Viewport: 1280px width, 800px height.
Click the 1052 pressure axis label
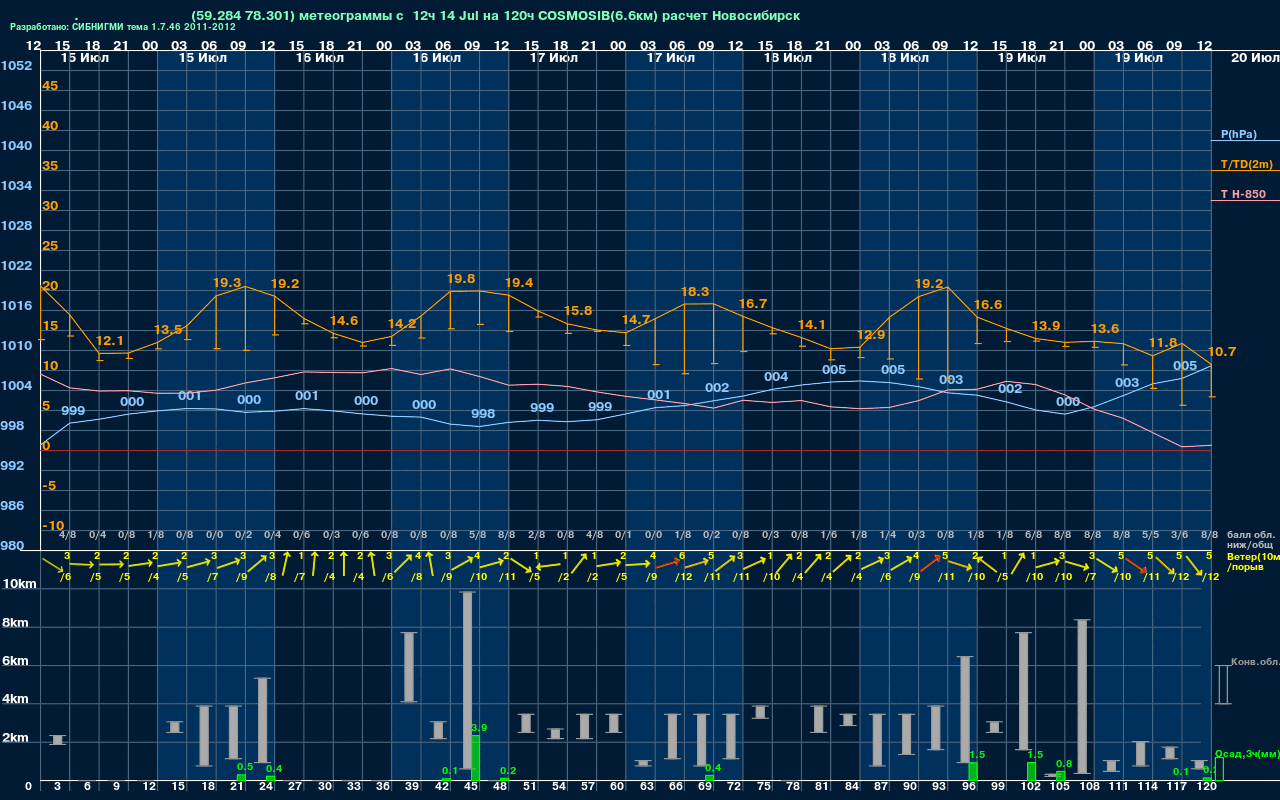point(16,66)
